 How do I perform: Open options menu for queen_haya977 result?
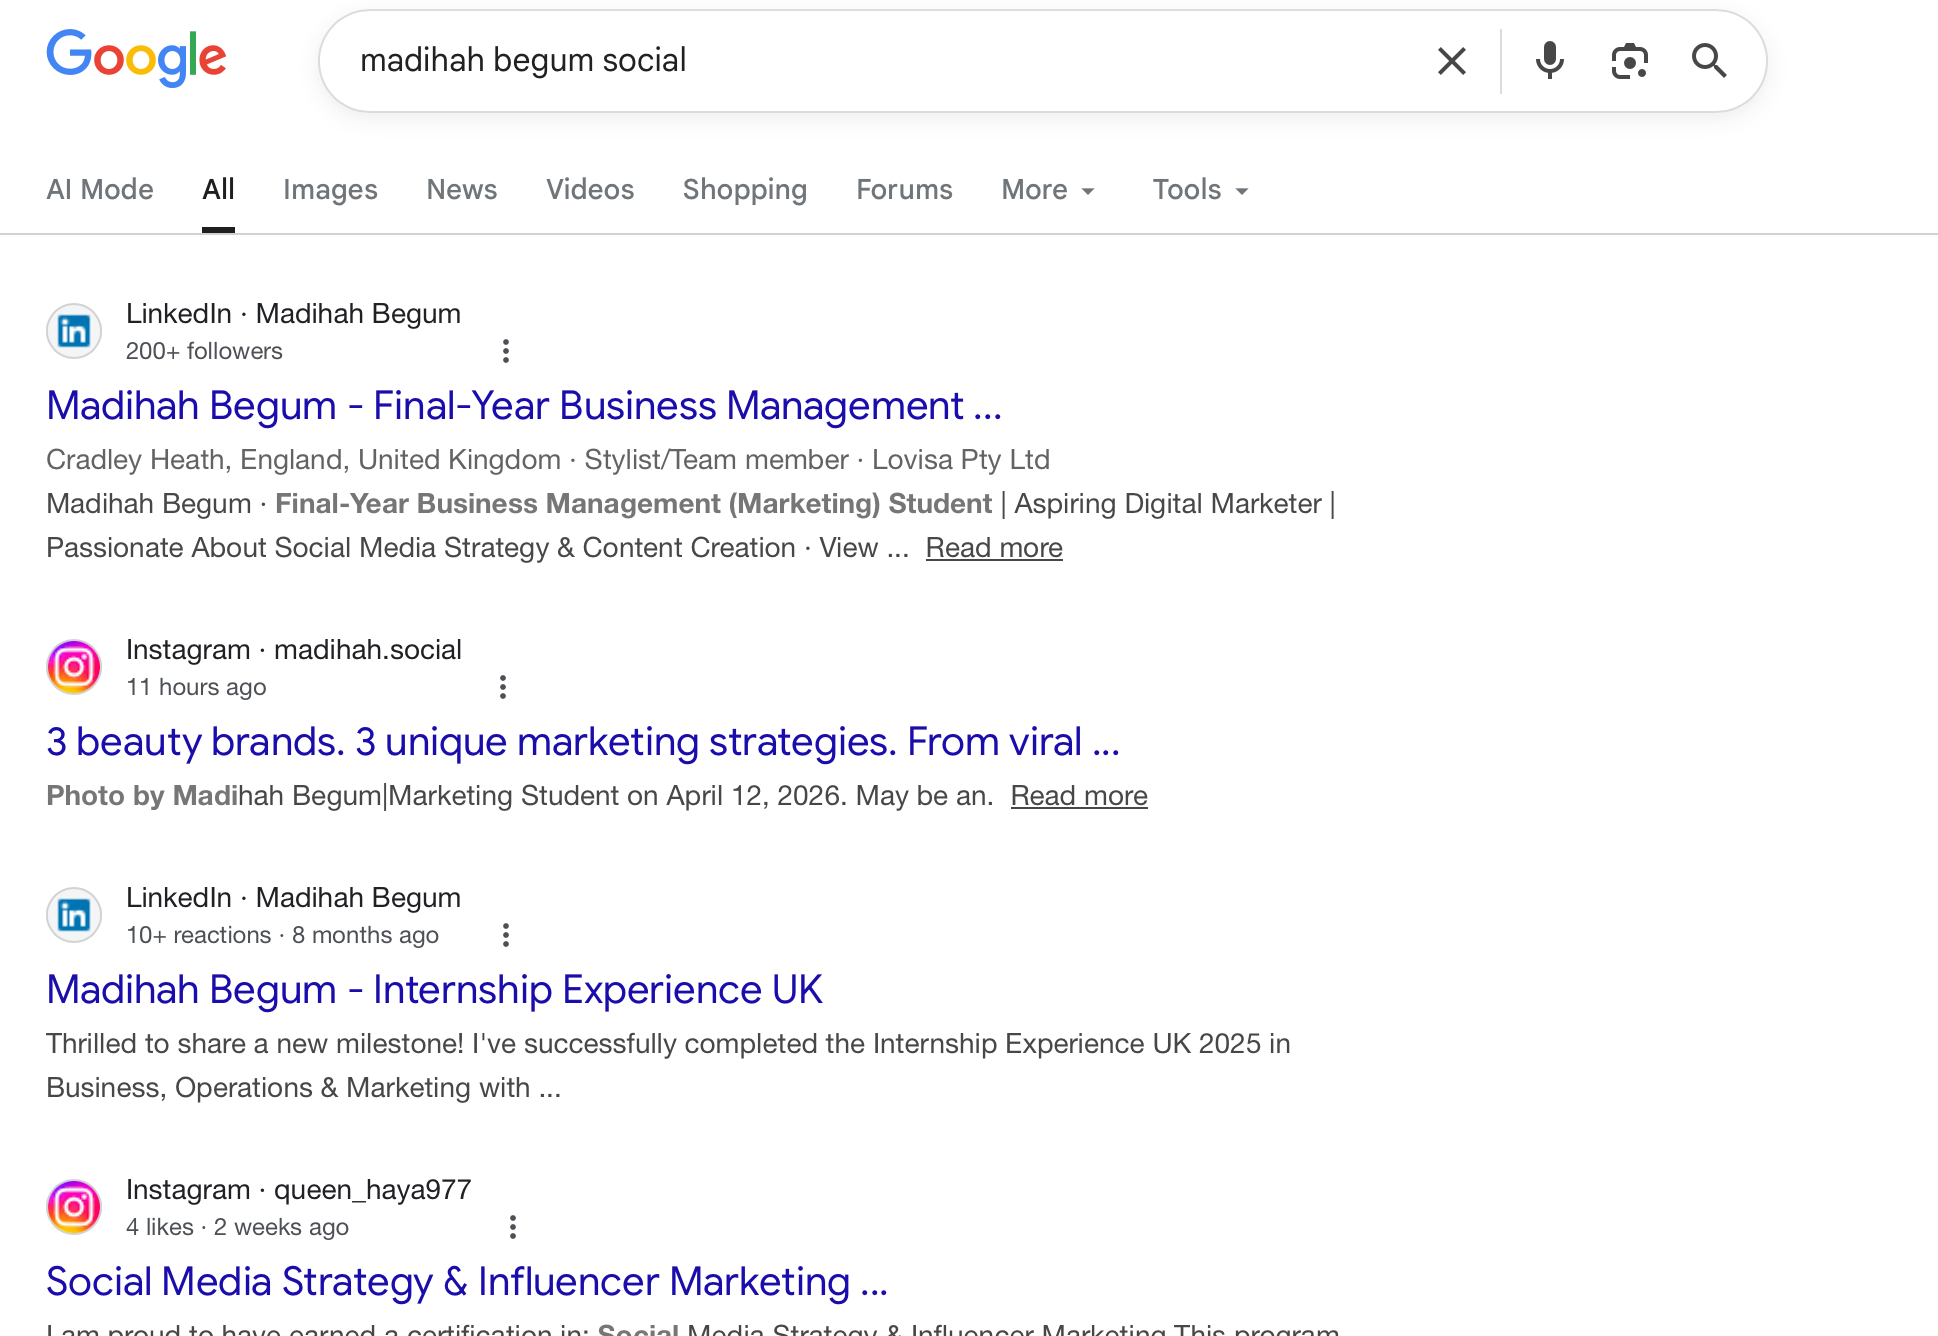tap(513, 1227)
